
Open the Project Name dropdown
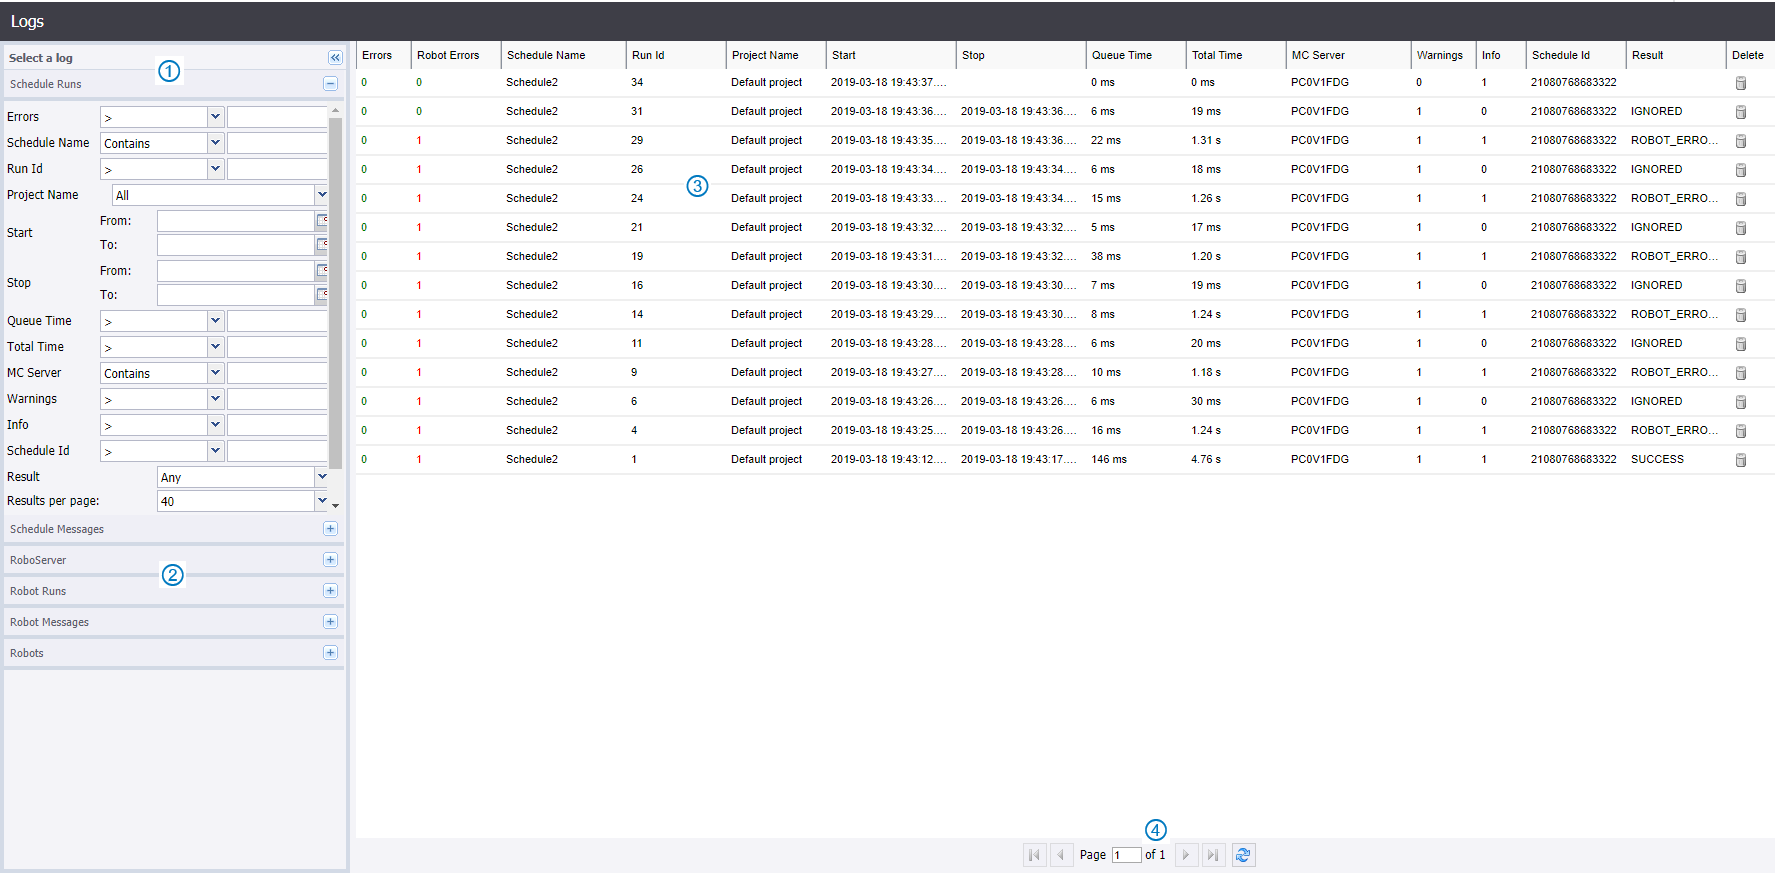321,195
